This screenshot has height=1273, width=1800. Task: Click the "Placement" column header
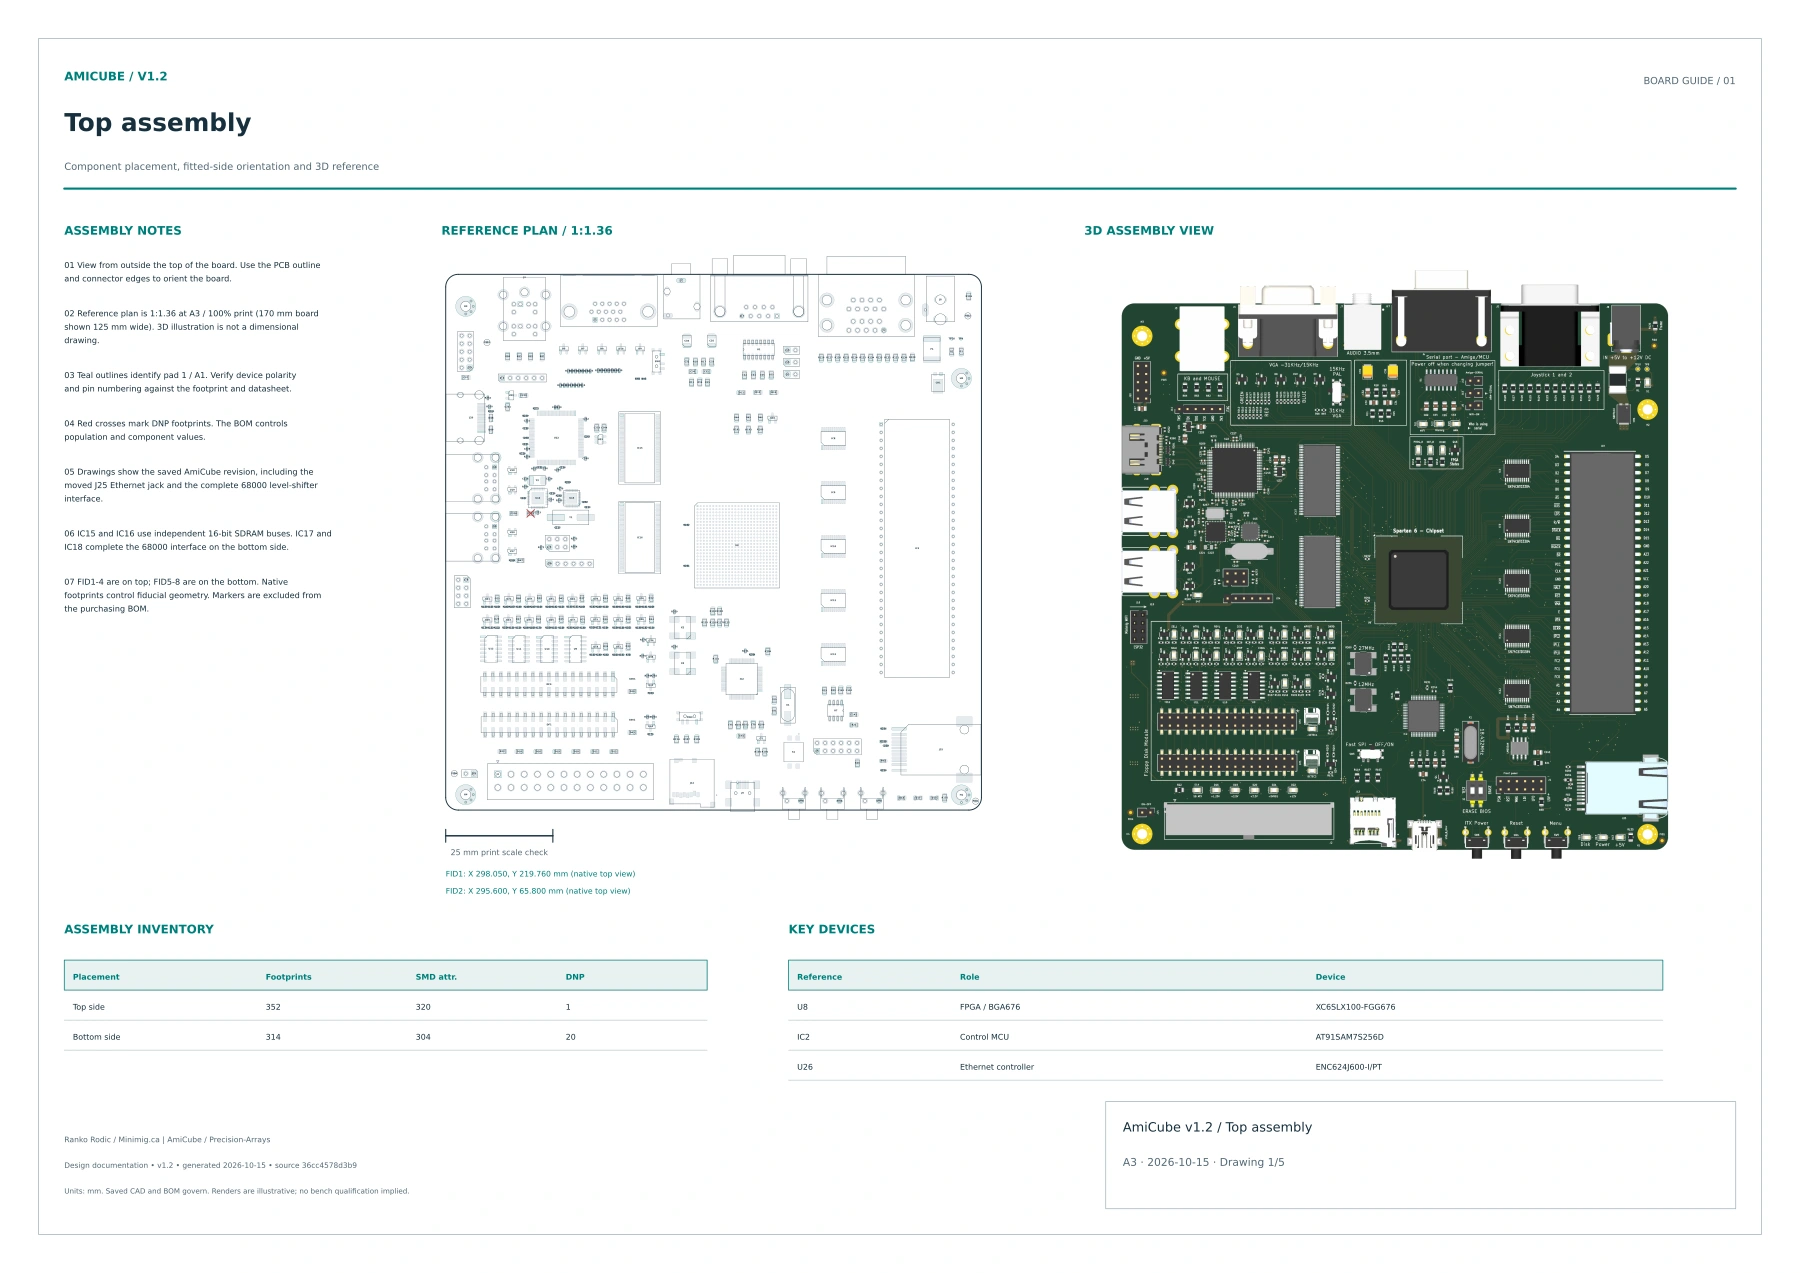[x=96, y=977]
